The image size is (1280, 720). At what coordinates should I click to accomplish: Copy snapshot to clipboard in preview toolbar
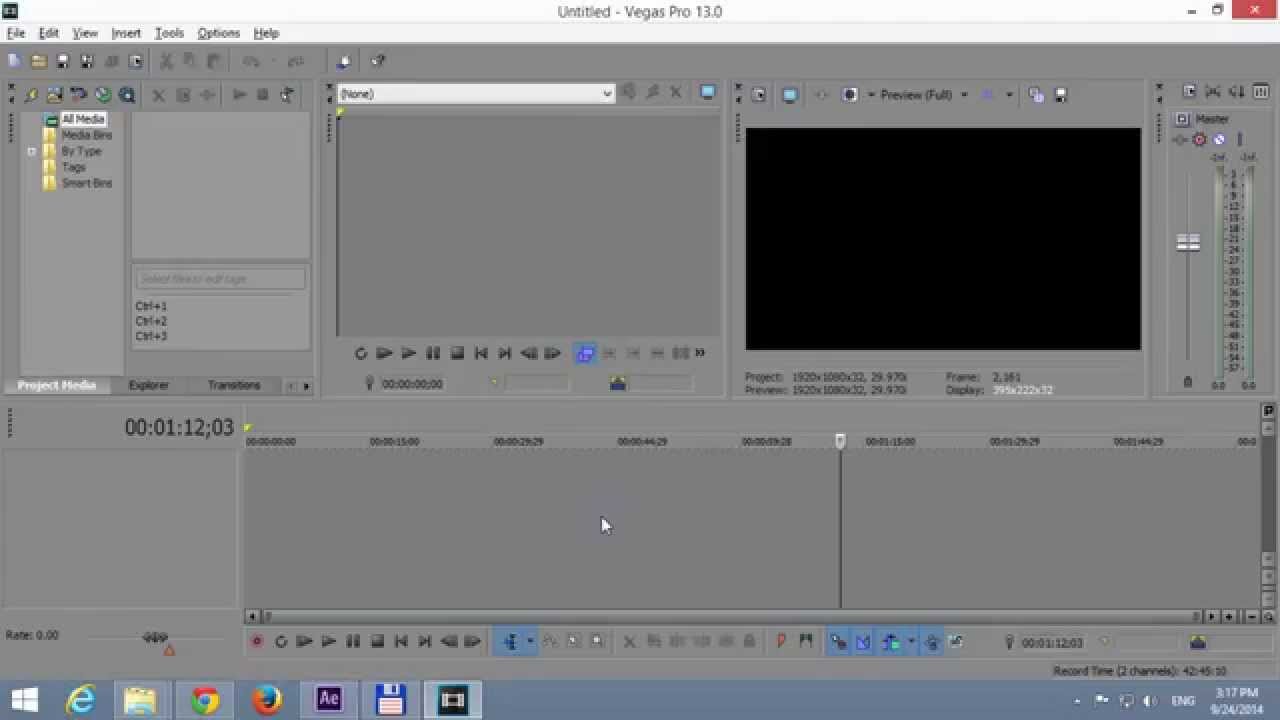click(x=1036, y=95)
